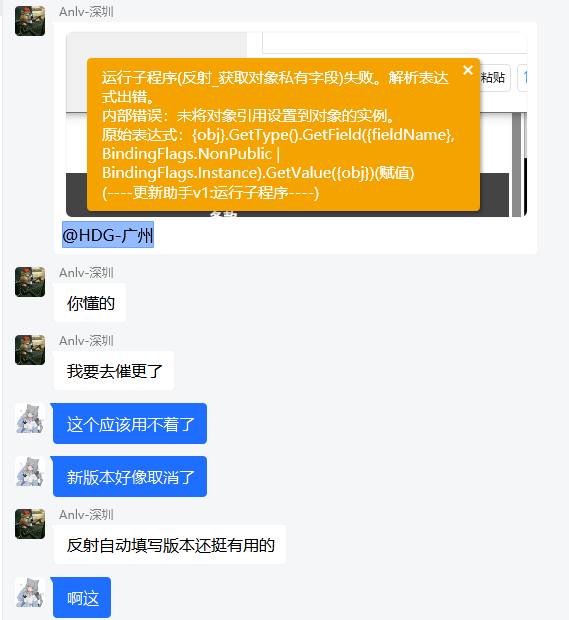Select the blue 这个应该用不着了 bubble
The image size is (569, 620).
130,423
